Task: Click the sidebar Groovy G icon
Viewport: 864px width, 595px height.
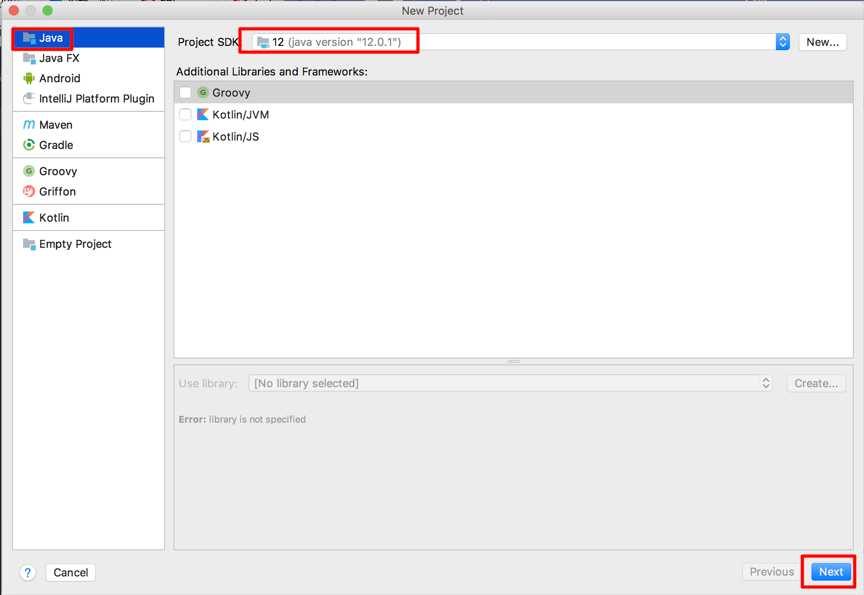Action: (29, 171)
